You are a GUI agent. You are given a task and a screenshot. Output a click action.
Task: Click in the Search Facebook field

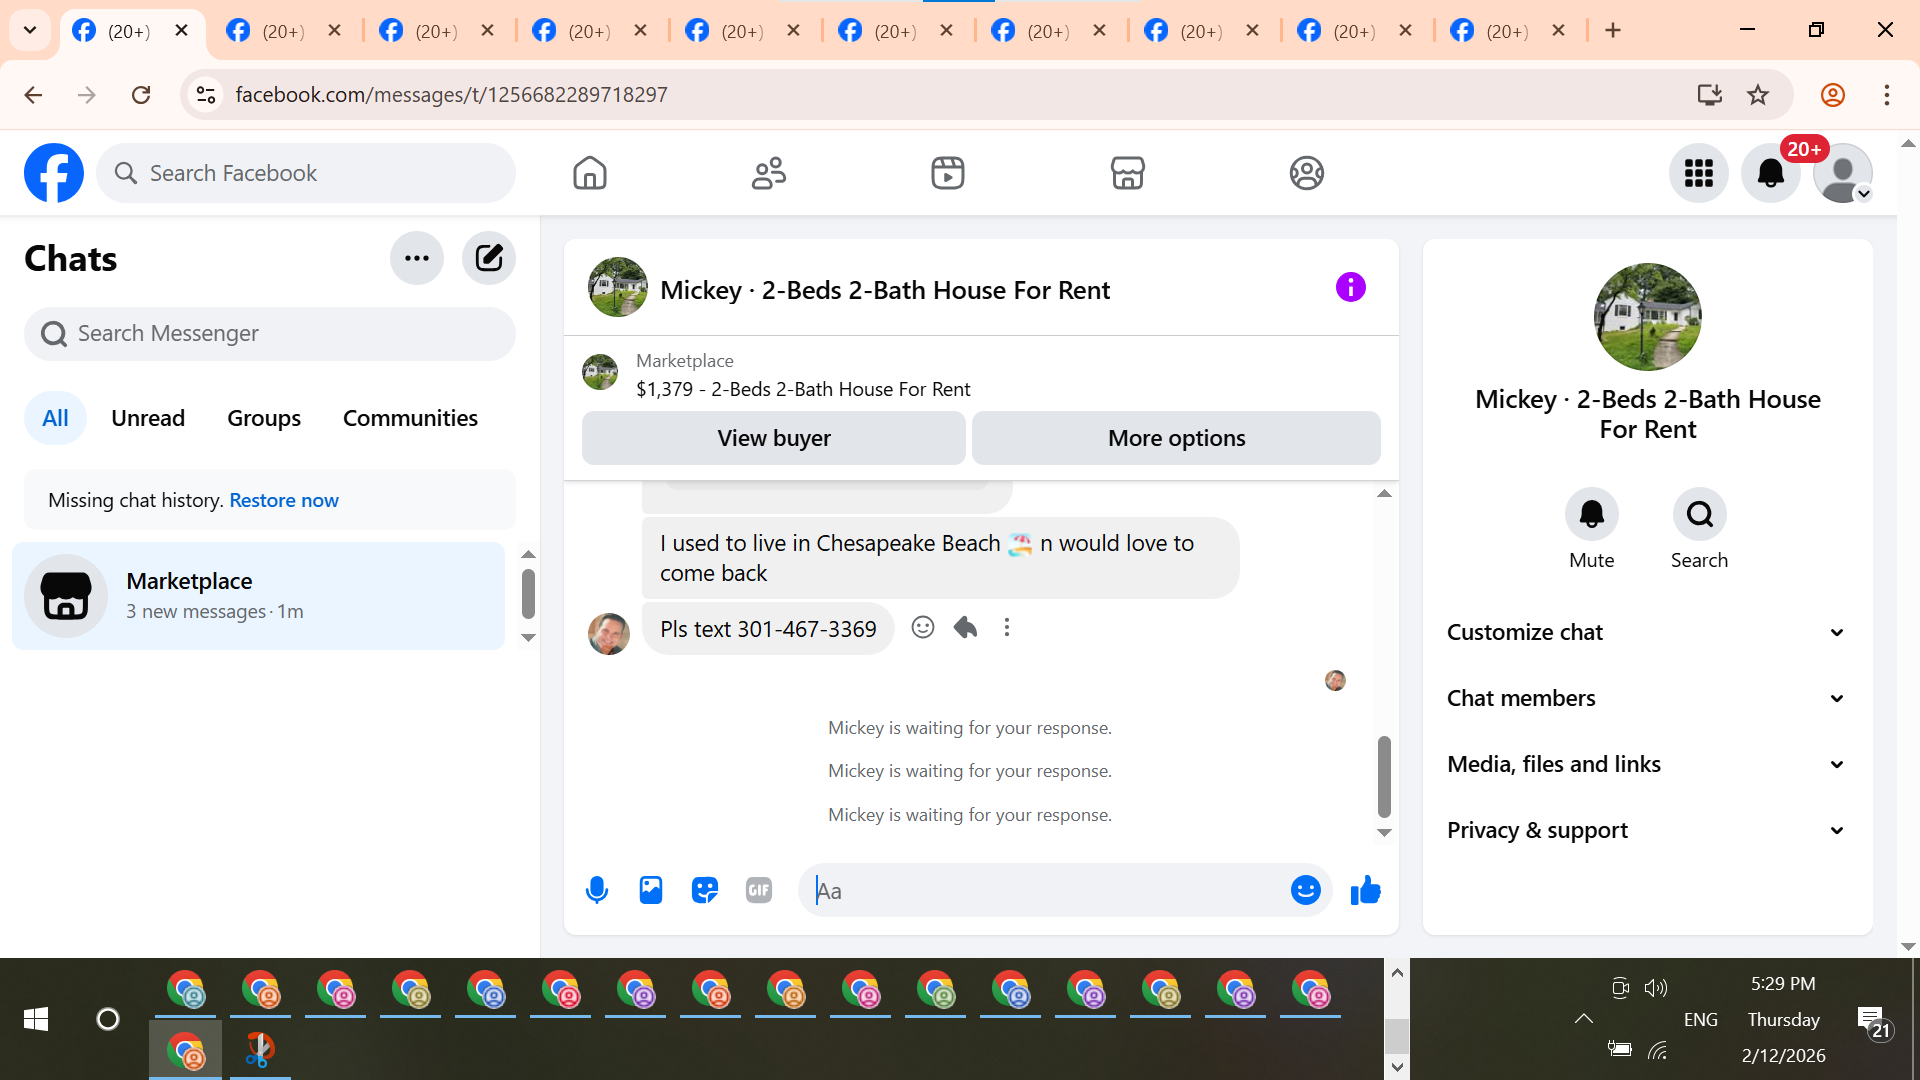click(x=306, y=173)
